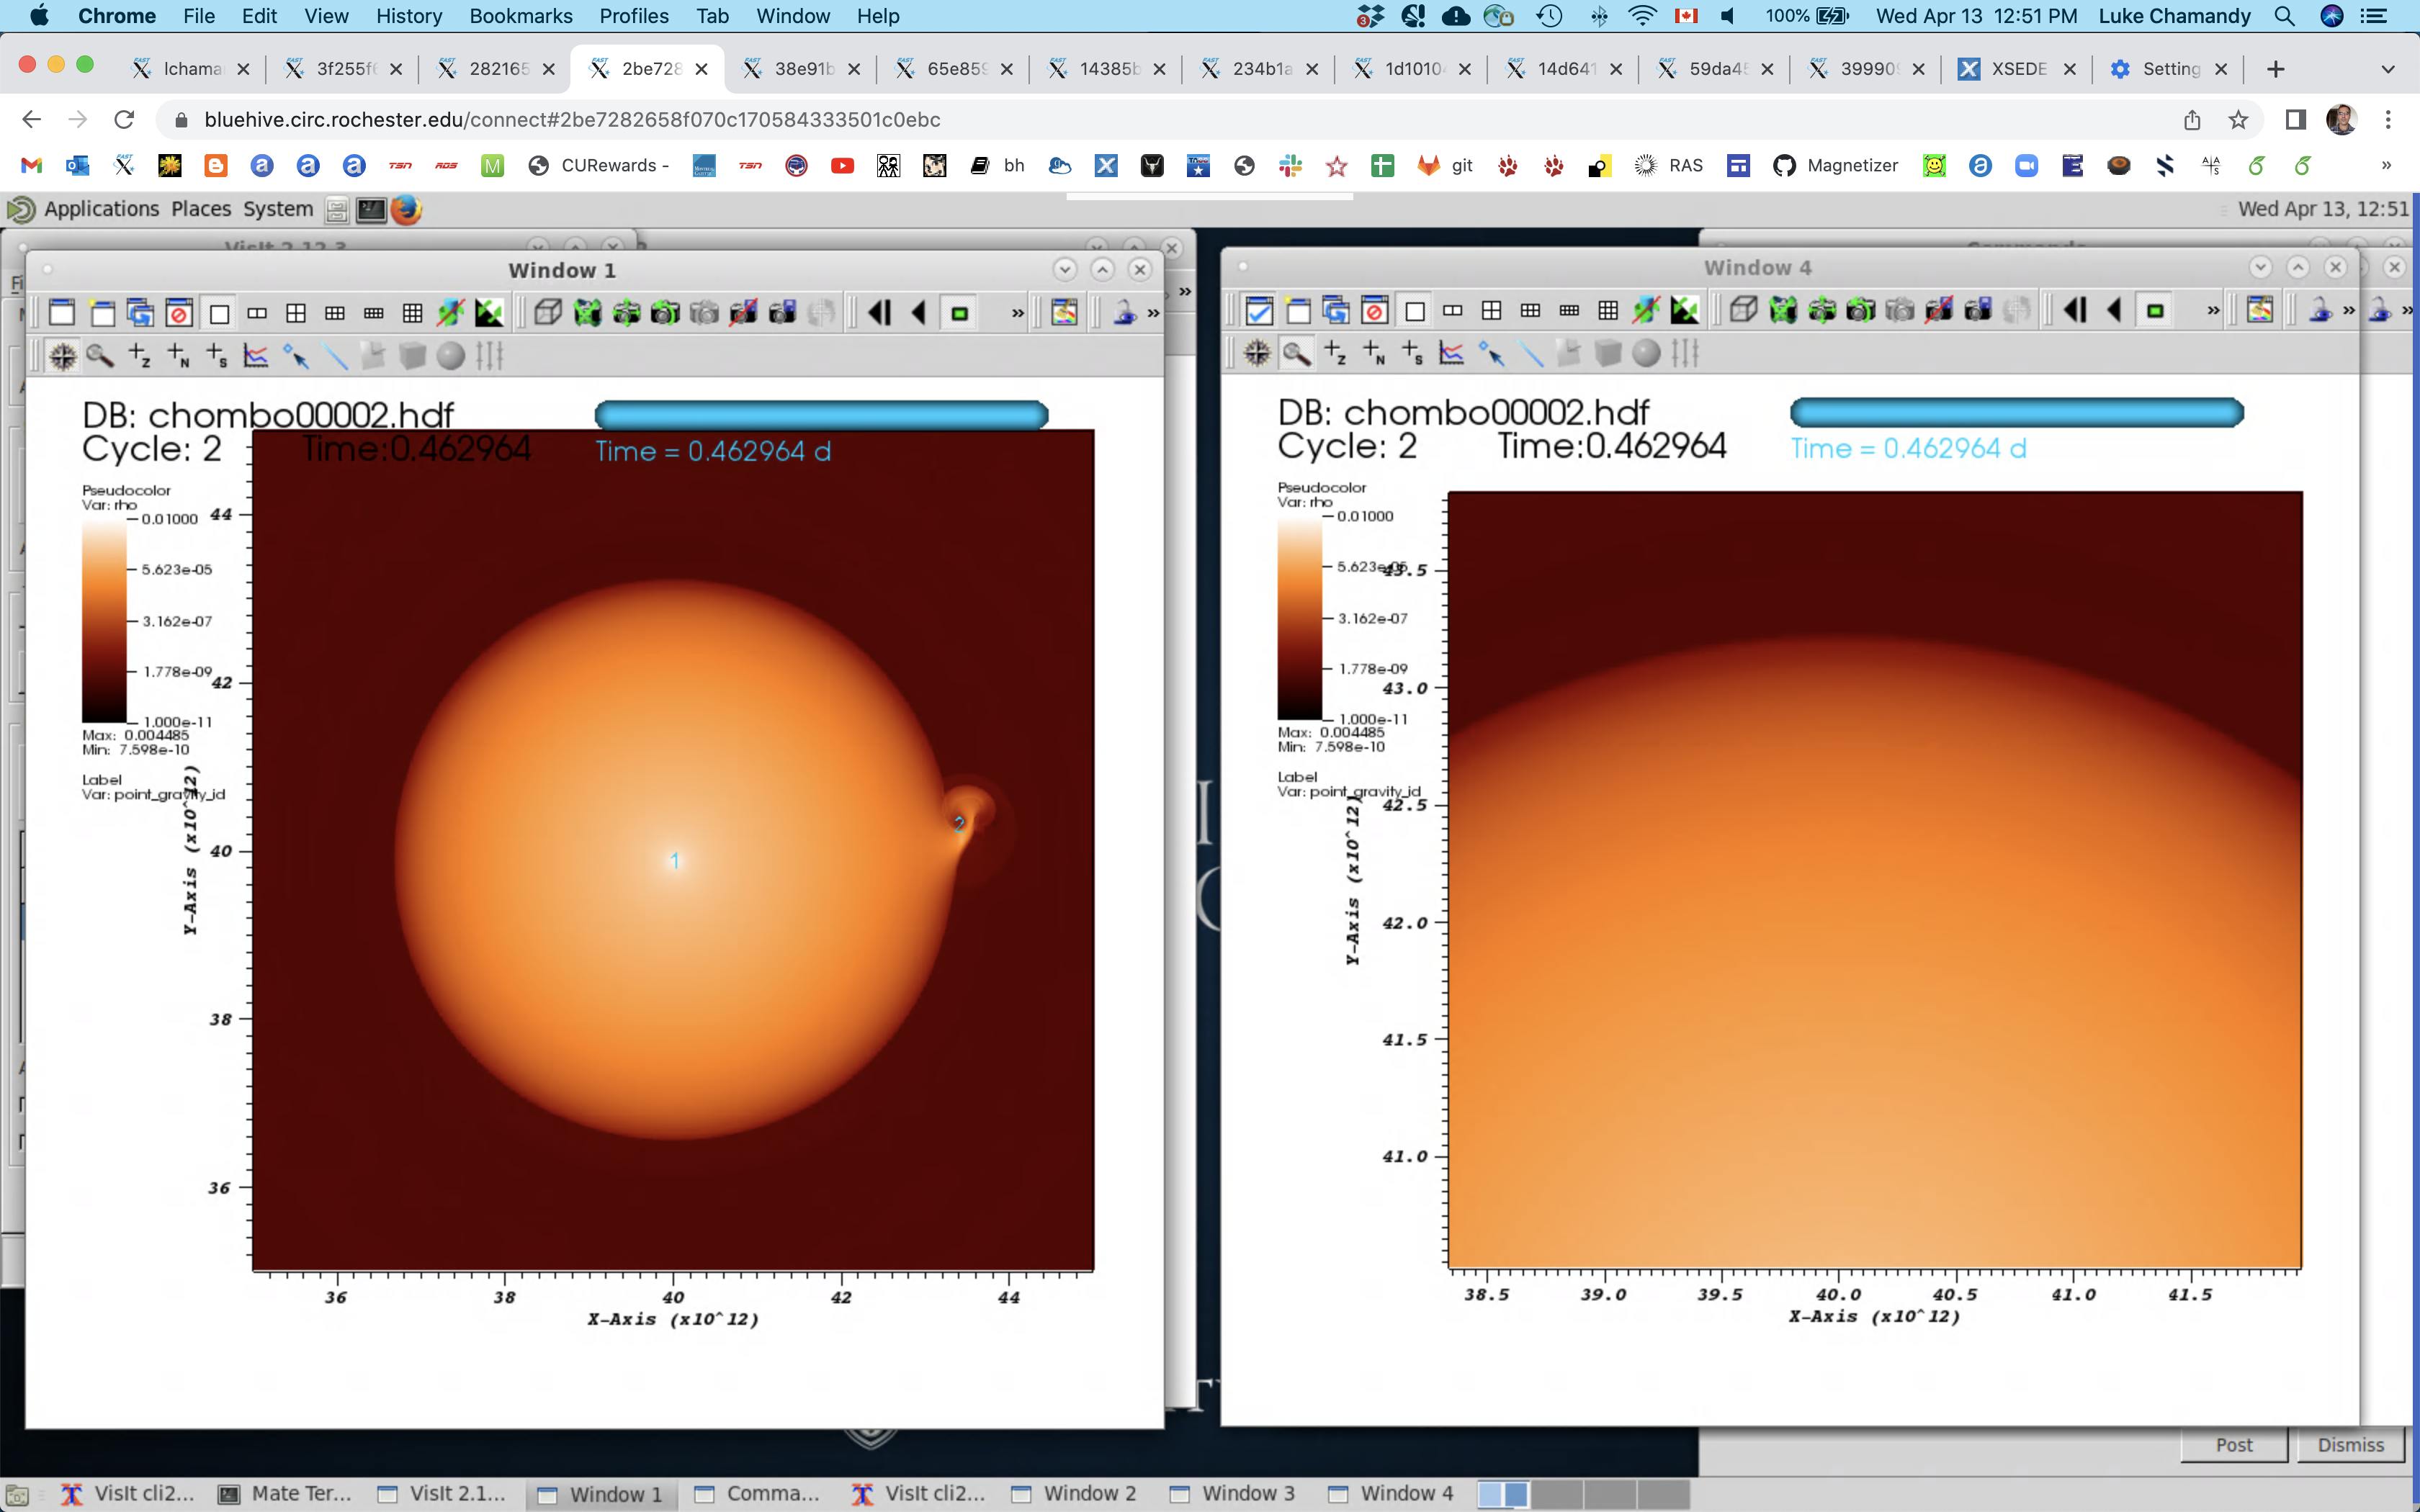
Task: Activate point tool in Window 1
Action: pyautogui.click(x=295, y=355)
